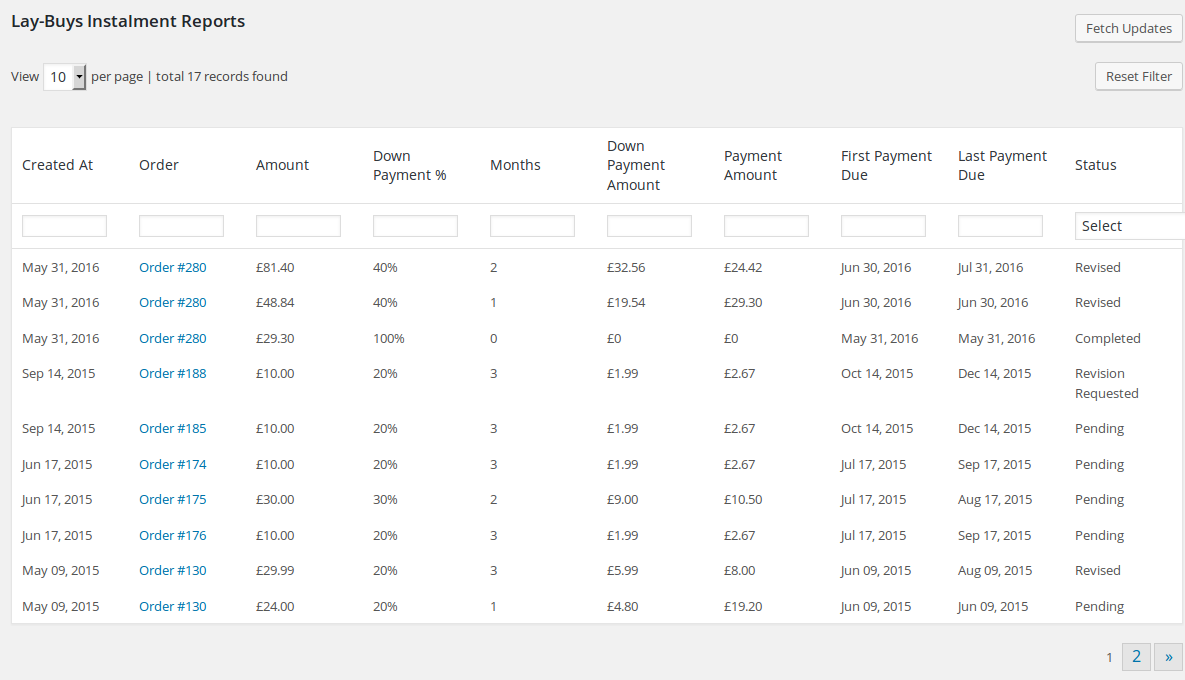The image size is (1185, 680).
Task: Click the £10.50 payment amount cell
Action: pyautogui.click(x=743, y=499)
